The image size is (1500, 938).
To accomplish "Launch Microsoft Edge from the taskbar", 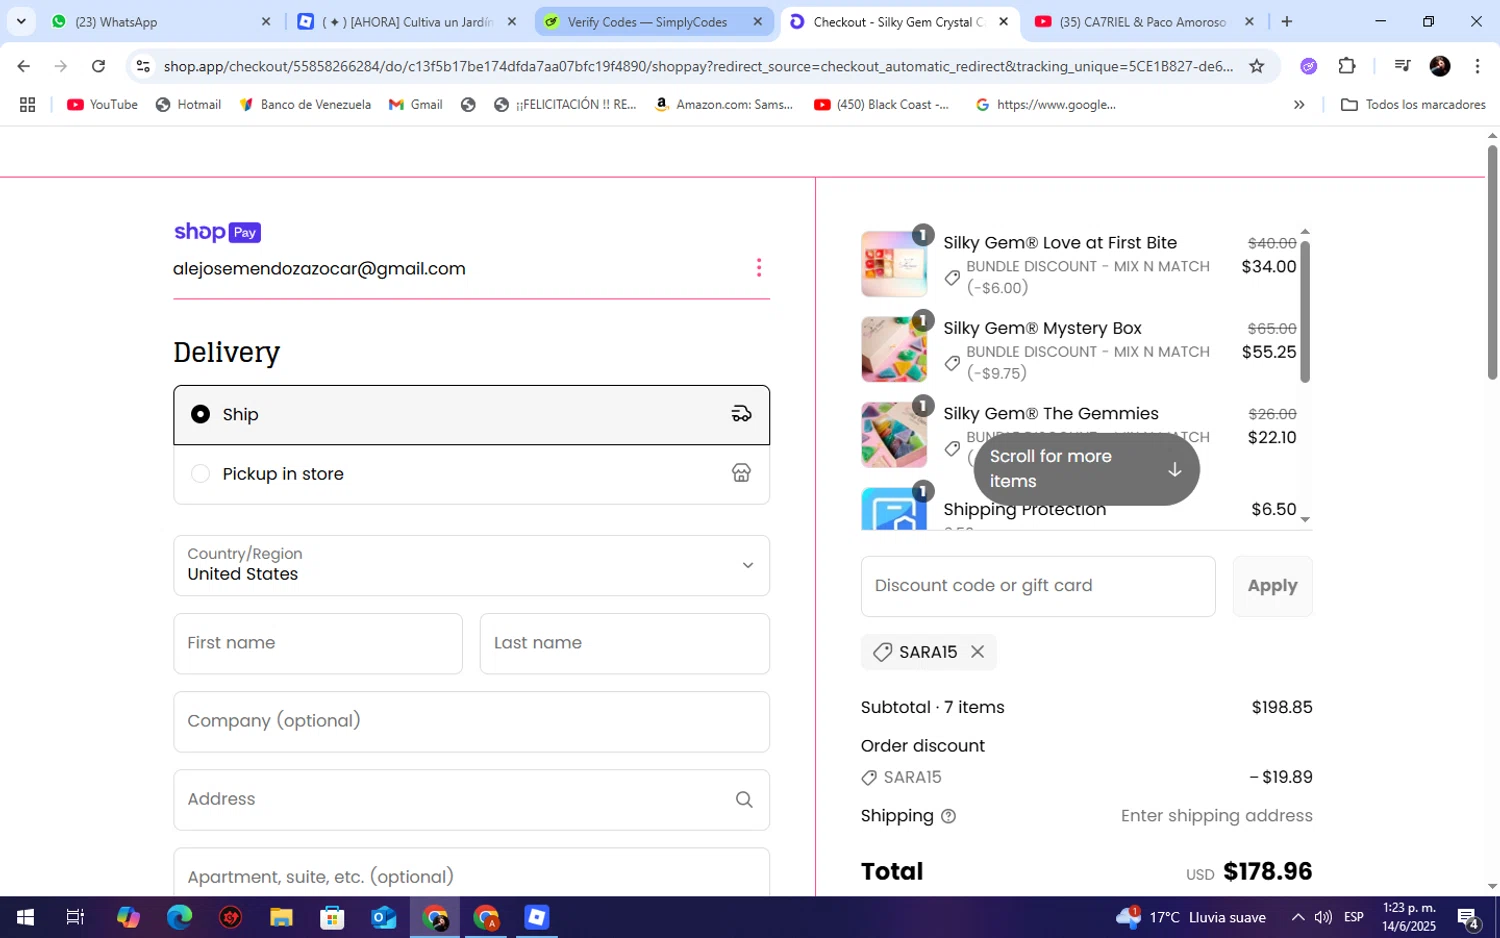I will point(179,917).
